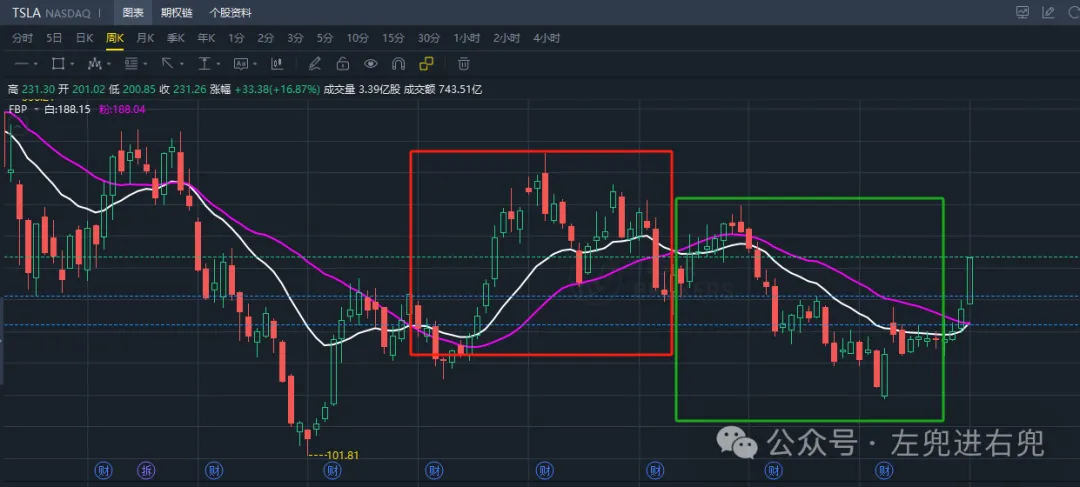Expand the rectangle tool dropdown arrow
Viewport: 1080px width, 487px height.
[72, 65]
